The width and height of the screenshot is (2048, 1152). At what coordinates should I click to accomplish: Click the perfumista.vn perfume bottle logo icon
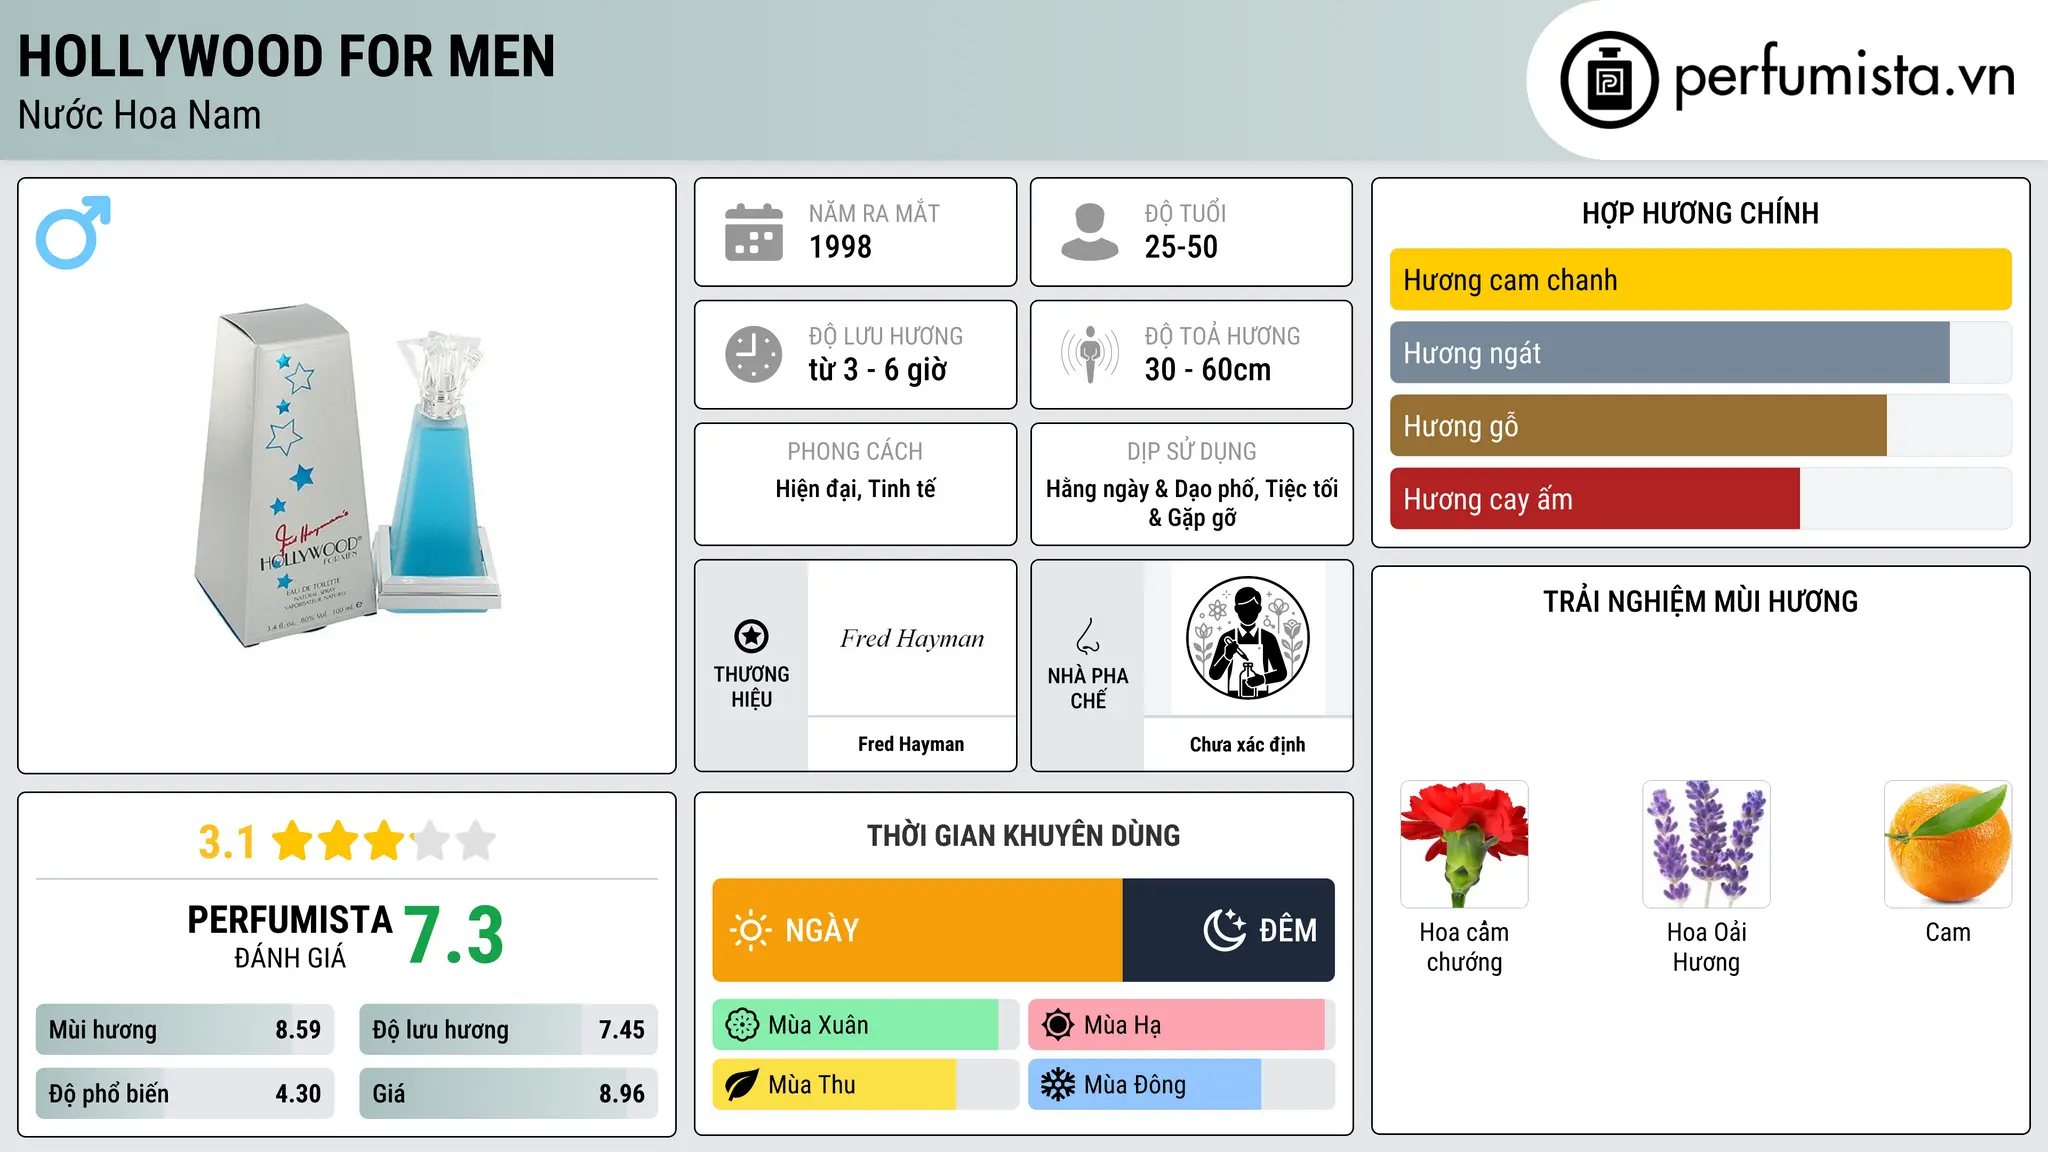(x=1609, y=80)
